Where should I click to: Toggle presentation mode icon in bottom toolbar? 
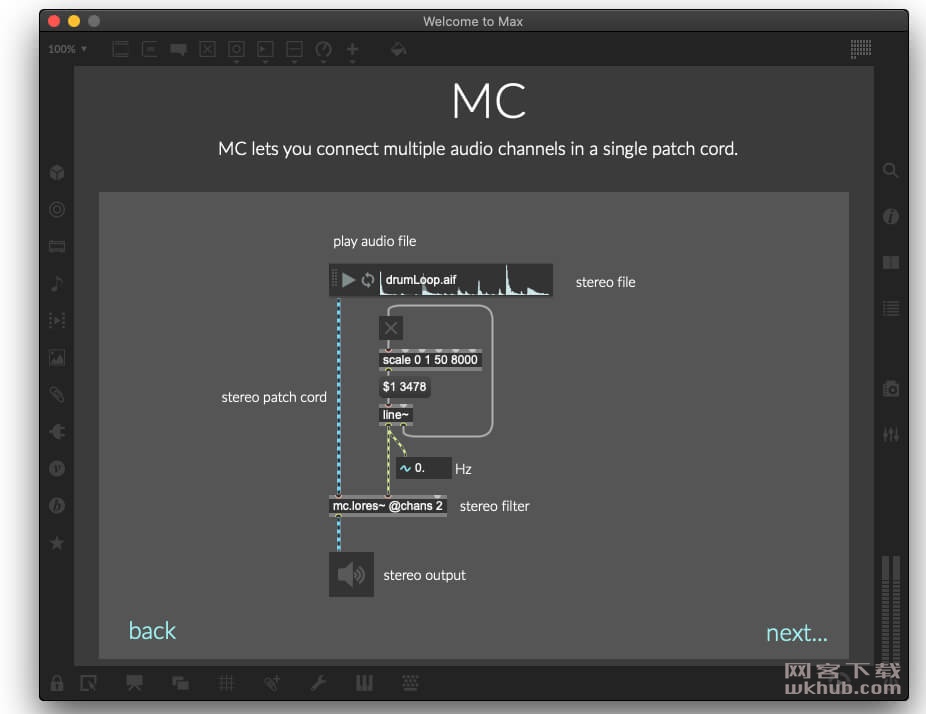pos(134,683)
